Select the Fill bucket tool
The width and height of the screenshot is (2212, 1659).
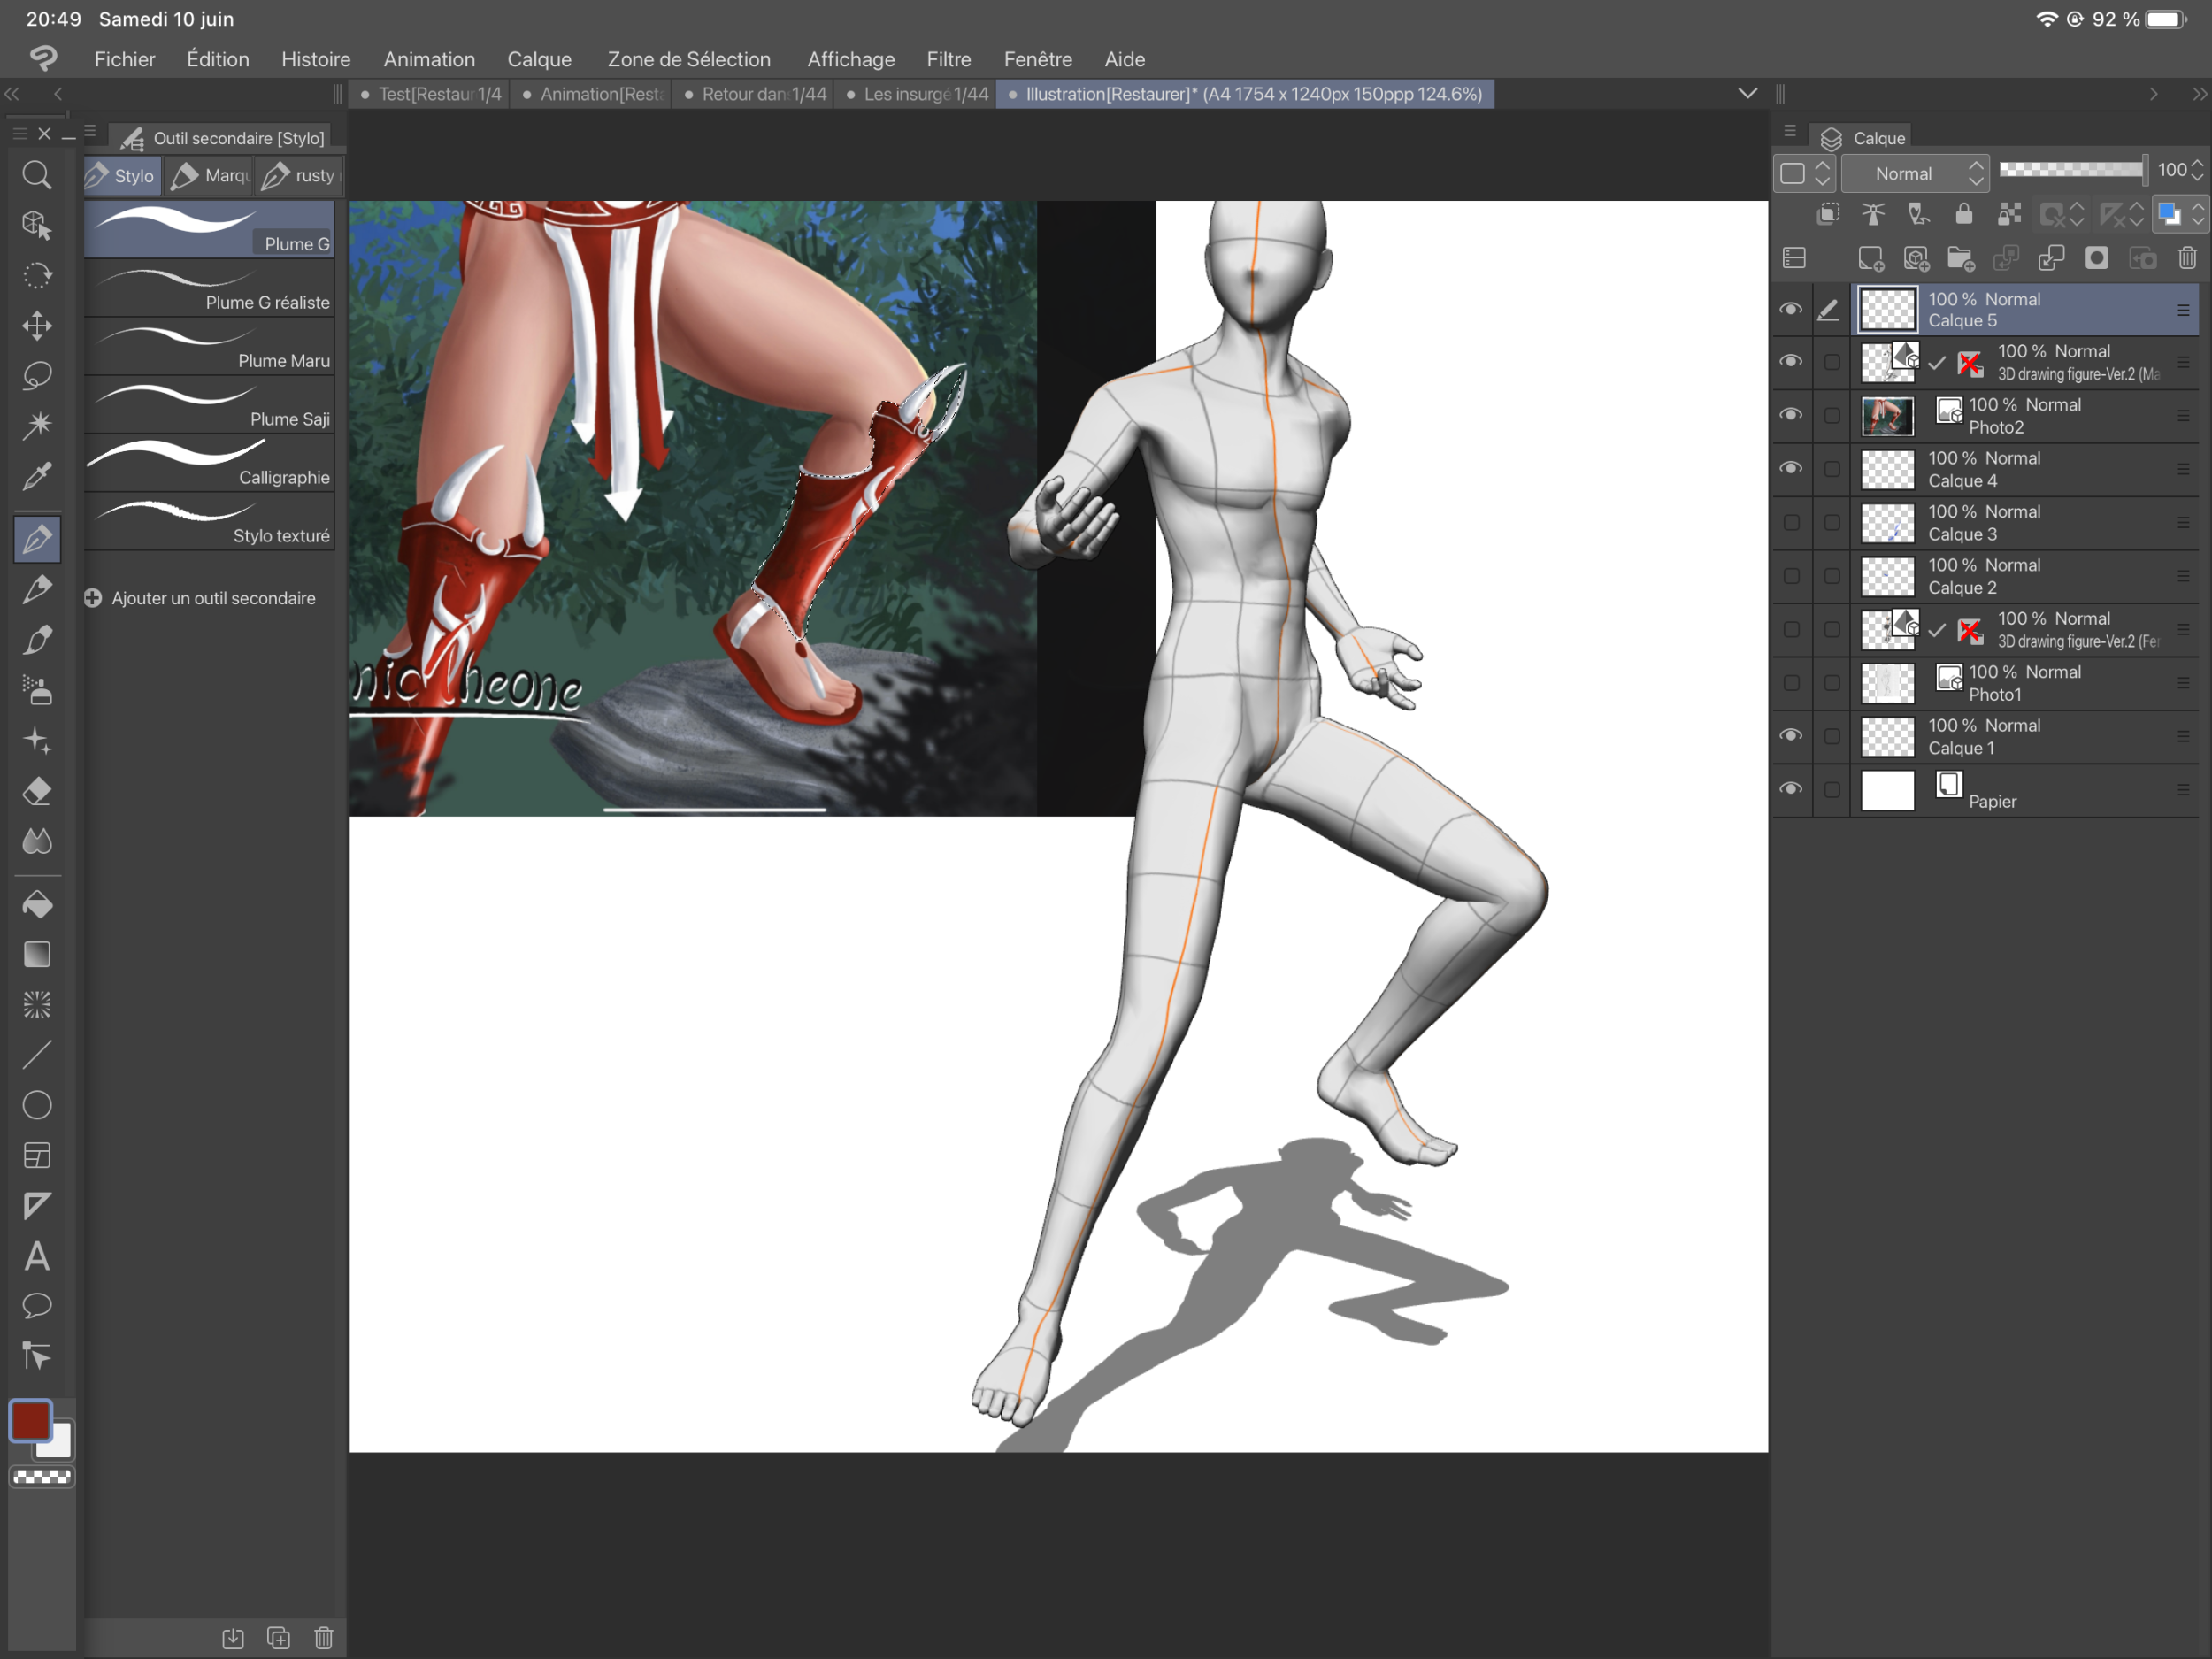pyautogui.click(x=37, y=905)
